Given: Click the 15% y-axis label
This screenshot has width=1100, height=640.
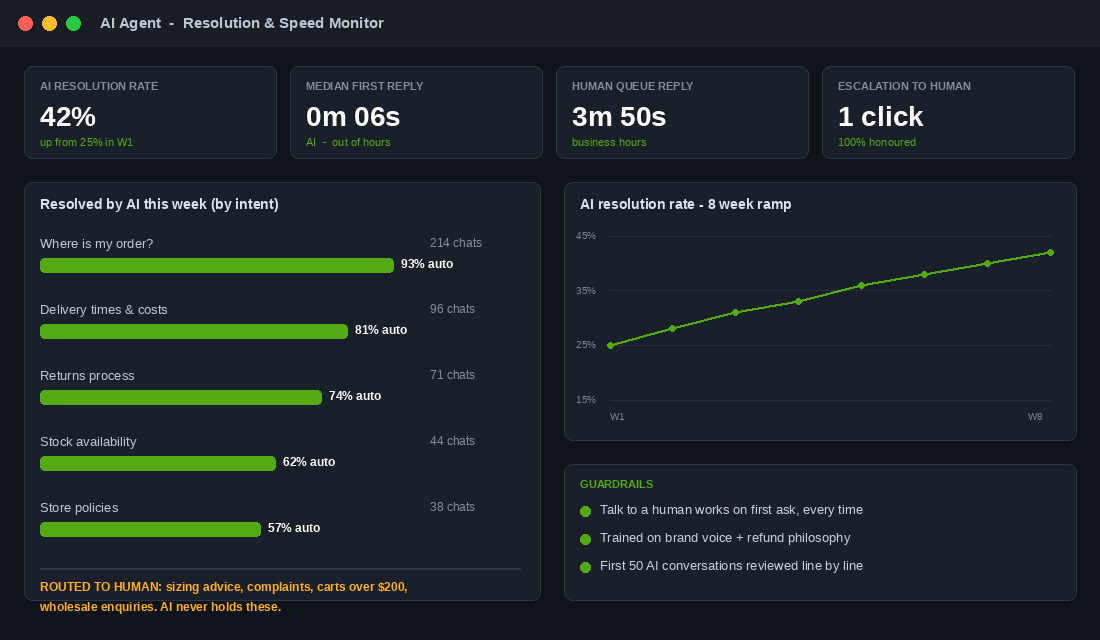Looking at the screenshot, I should tap(586, 400).
